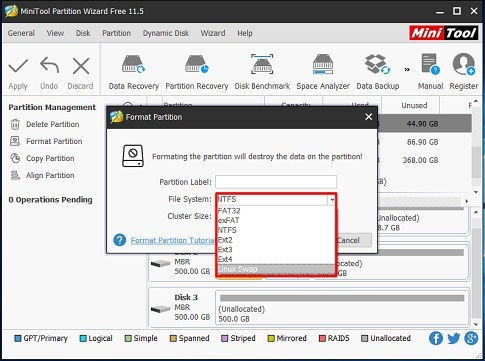Maximize the MiniTool Partition Wizard window
Screen dimensions: 485x361
(x=457, y=11)
